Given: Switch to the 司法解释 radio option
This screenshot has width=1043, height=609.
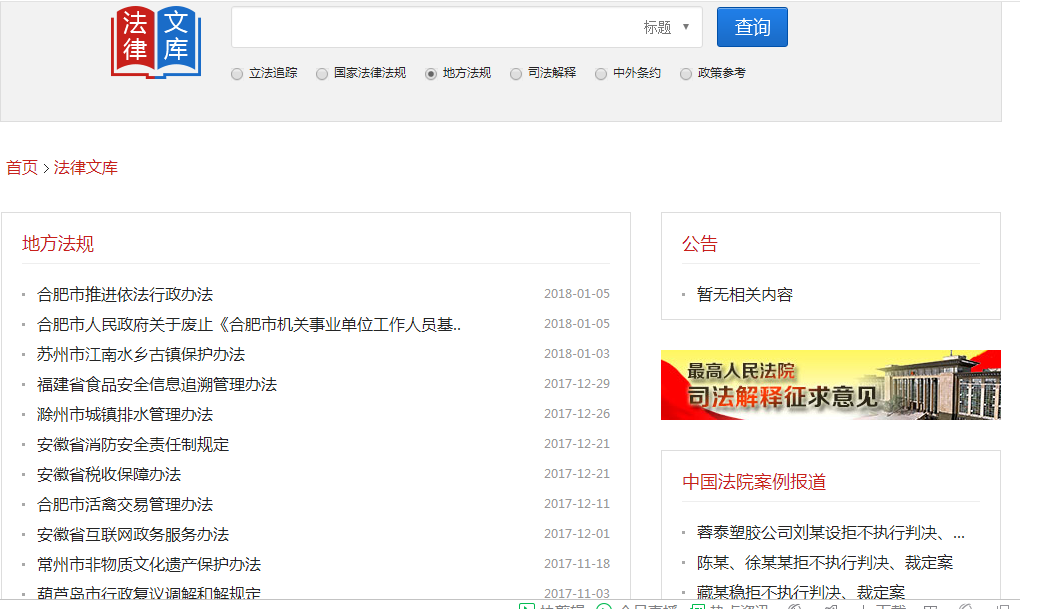Looking at the screenshot, I should pyautogui.click(x=515, y=73).
